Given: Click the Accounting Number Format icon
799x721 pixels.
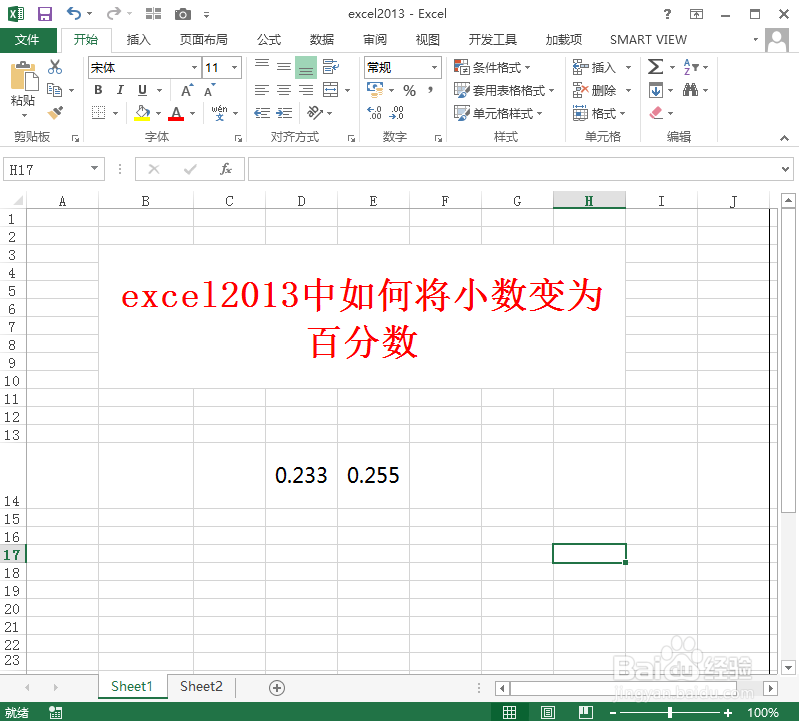Looking at the screenshot, I should [x=376, y=90].
